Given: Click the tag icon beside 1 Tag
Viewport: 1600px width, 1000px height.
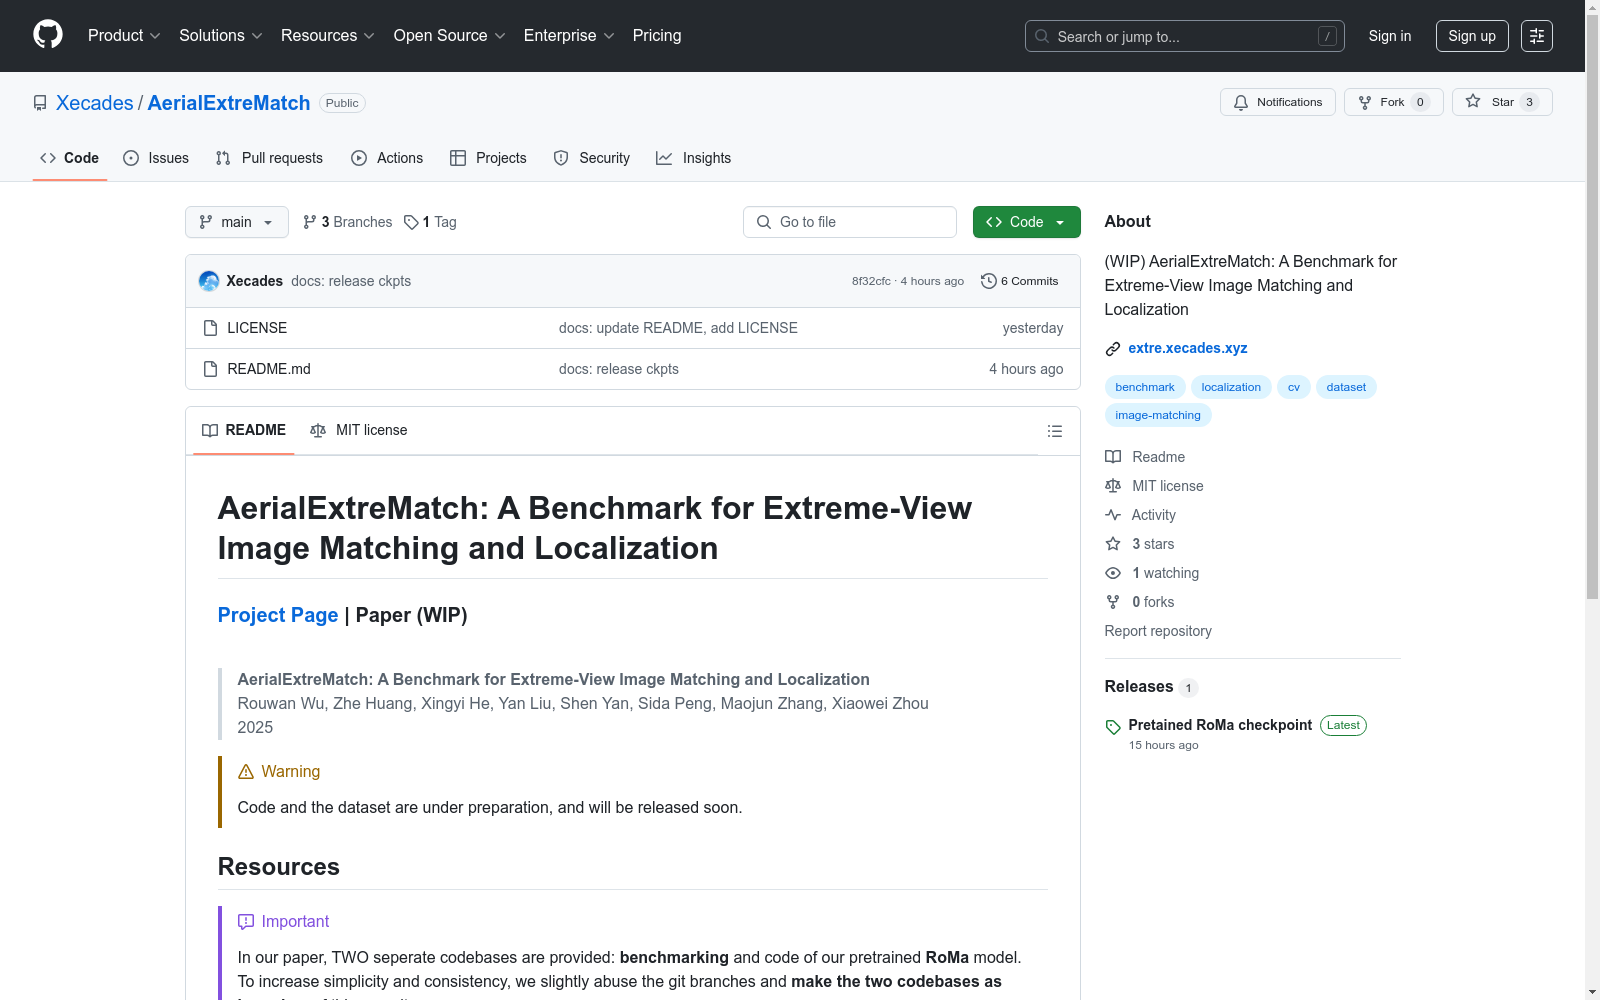Looking at the screenshot, I should (x=411, y=222).
